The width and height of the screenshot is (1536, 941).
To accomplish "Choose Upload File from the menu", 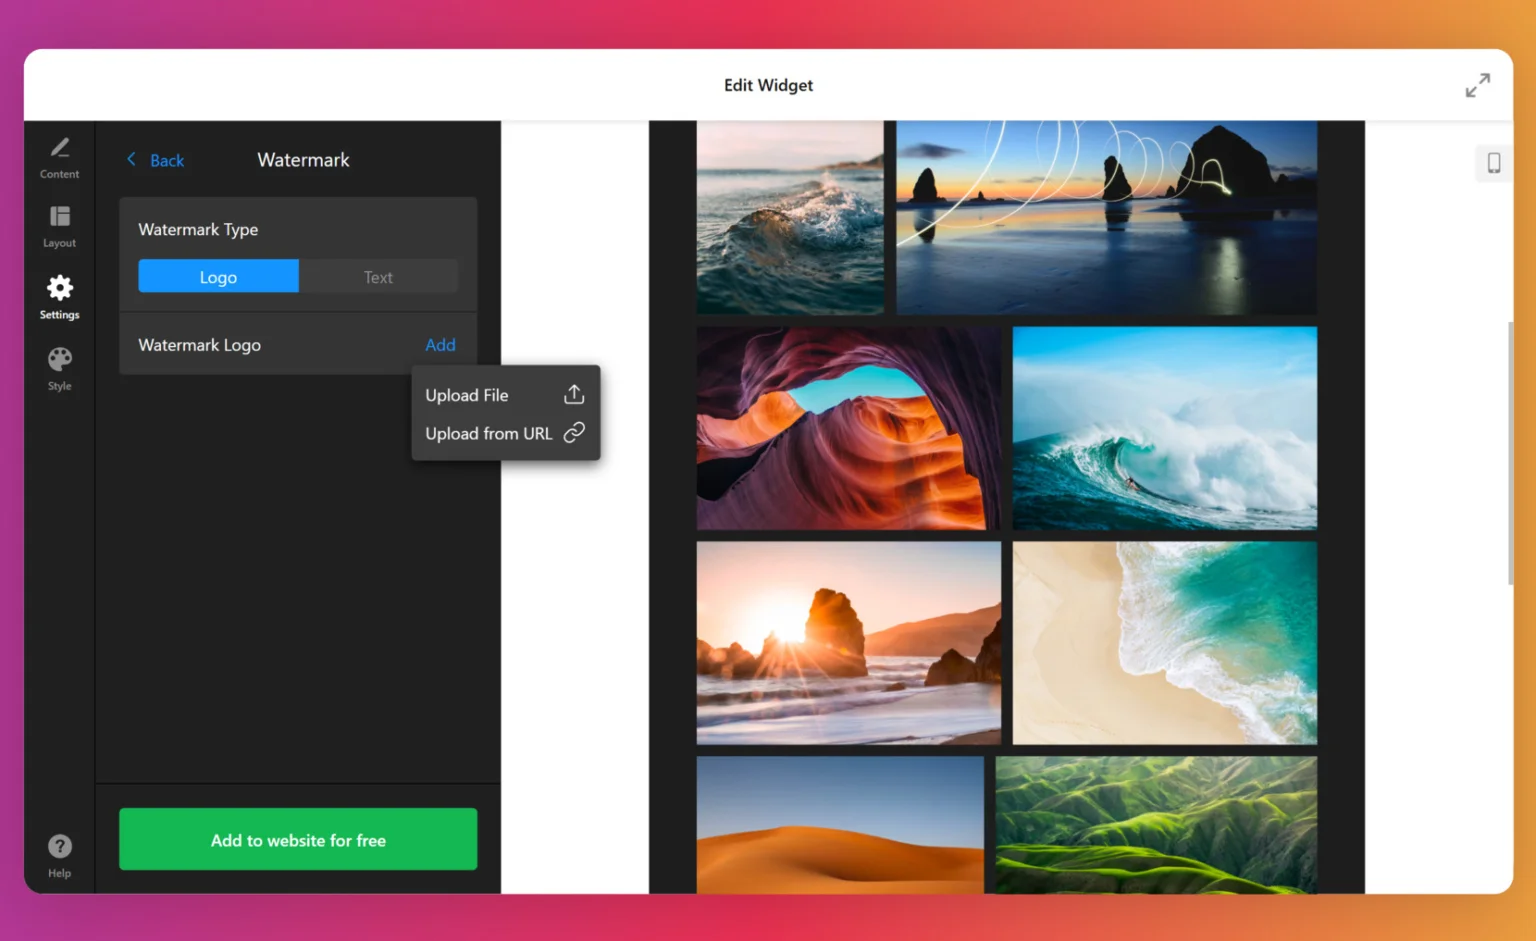I will (x=467, y=395).
